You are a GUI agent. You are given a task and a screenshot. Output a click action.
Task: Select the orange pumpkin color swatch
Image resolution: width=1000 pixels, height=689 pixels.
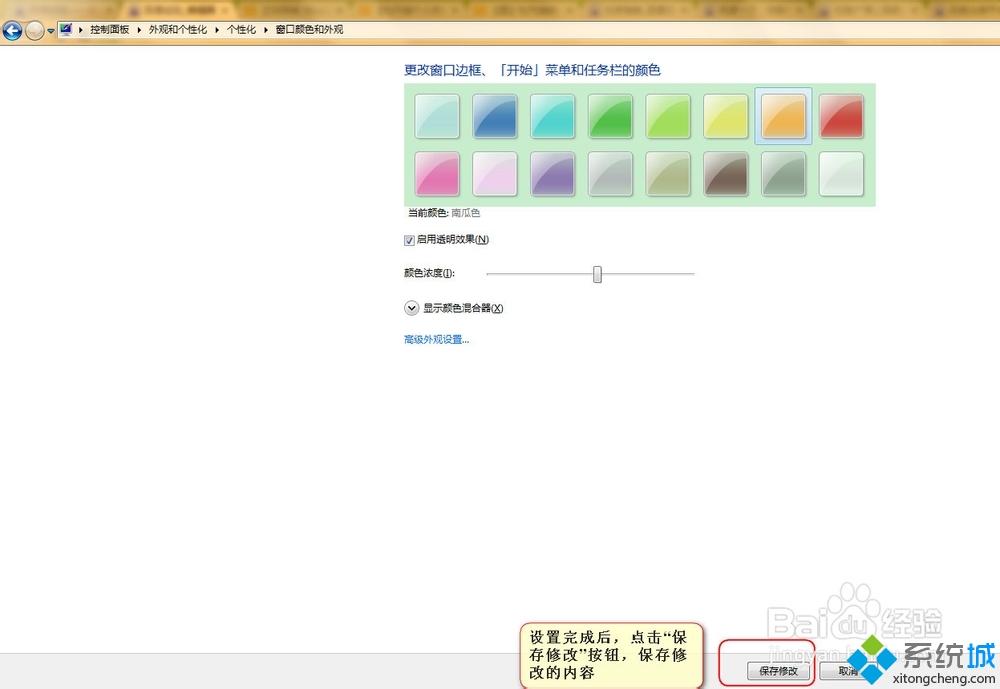point(783,116)
